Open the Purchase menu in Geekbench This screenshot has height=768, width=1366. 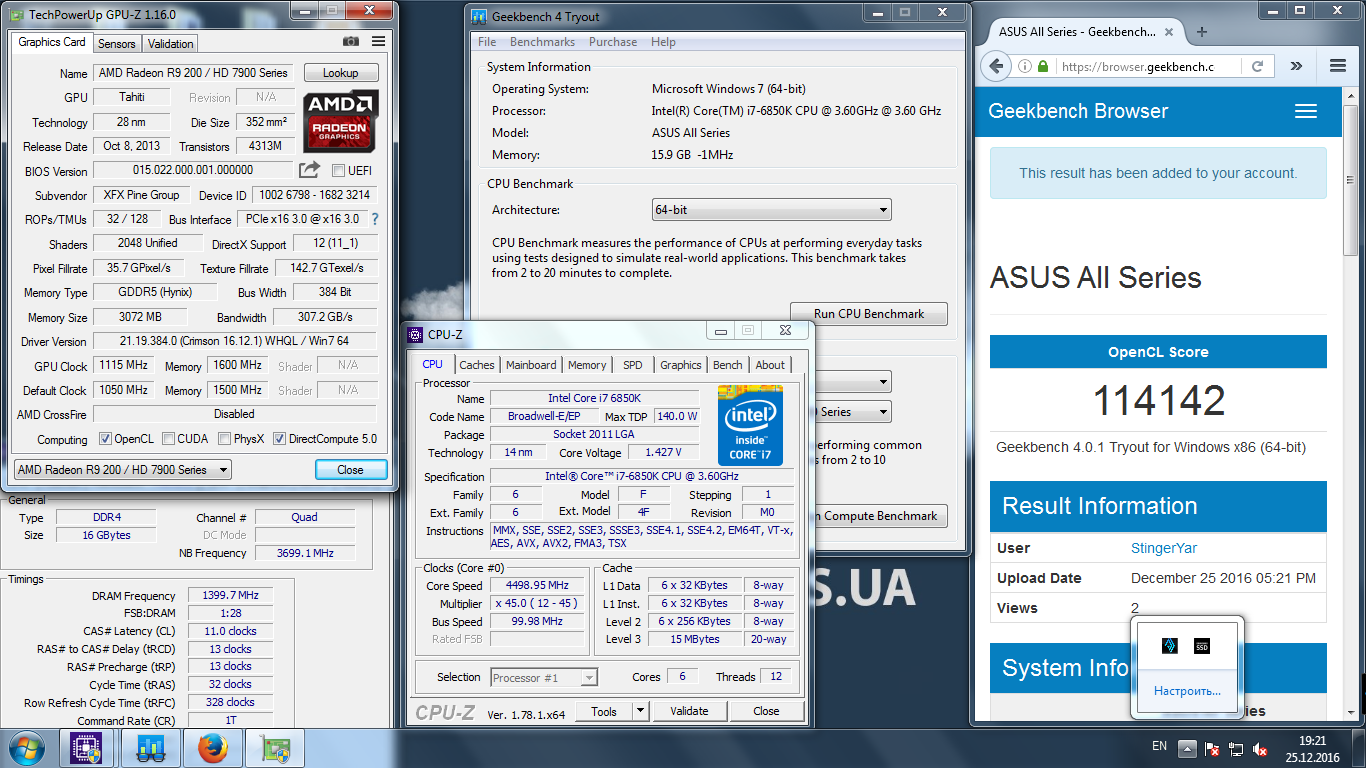tap(613, 42)
